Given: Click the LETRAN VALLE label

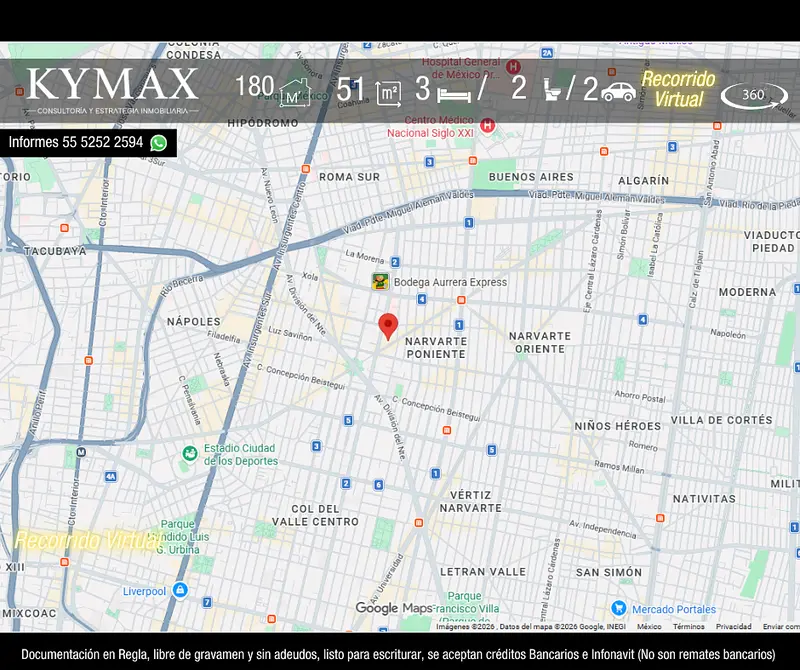Looking at the screenshot, I should point(483,572).
